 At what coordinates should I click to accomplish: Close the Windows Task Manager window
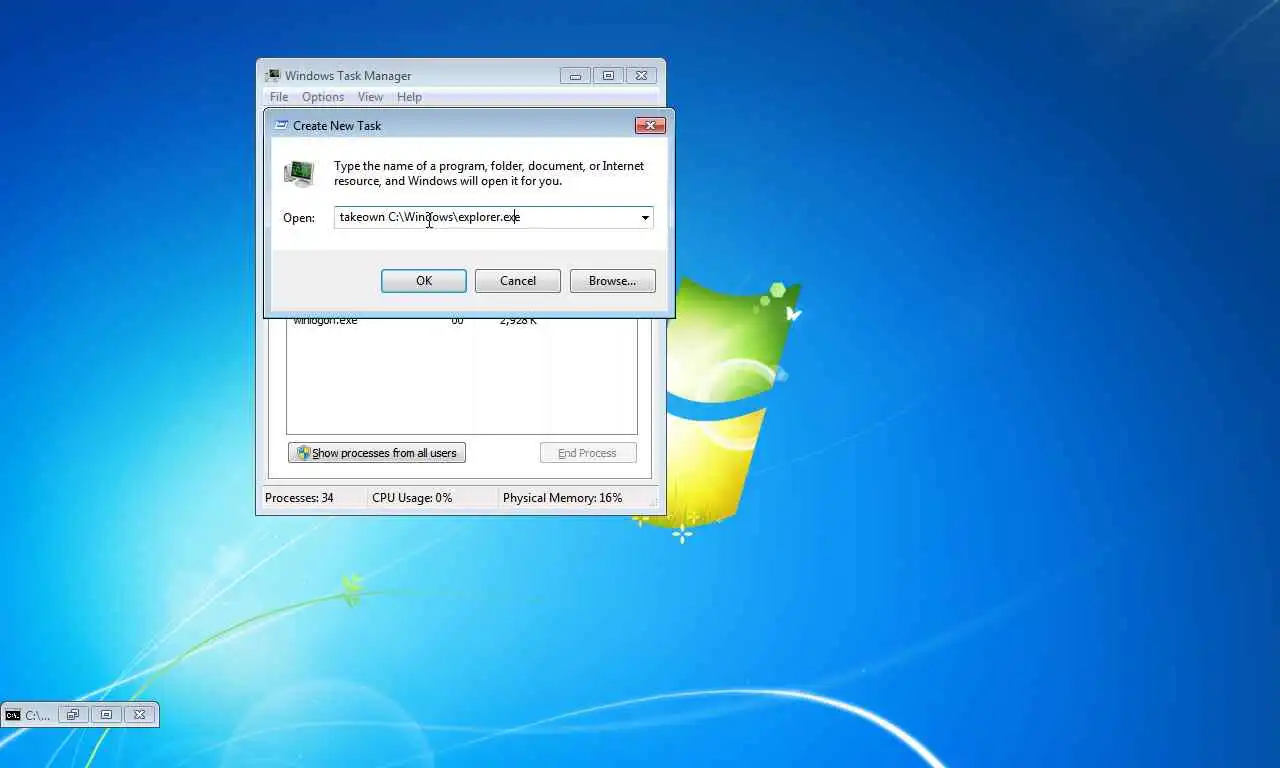642,75
